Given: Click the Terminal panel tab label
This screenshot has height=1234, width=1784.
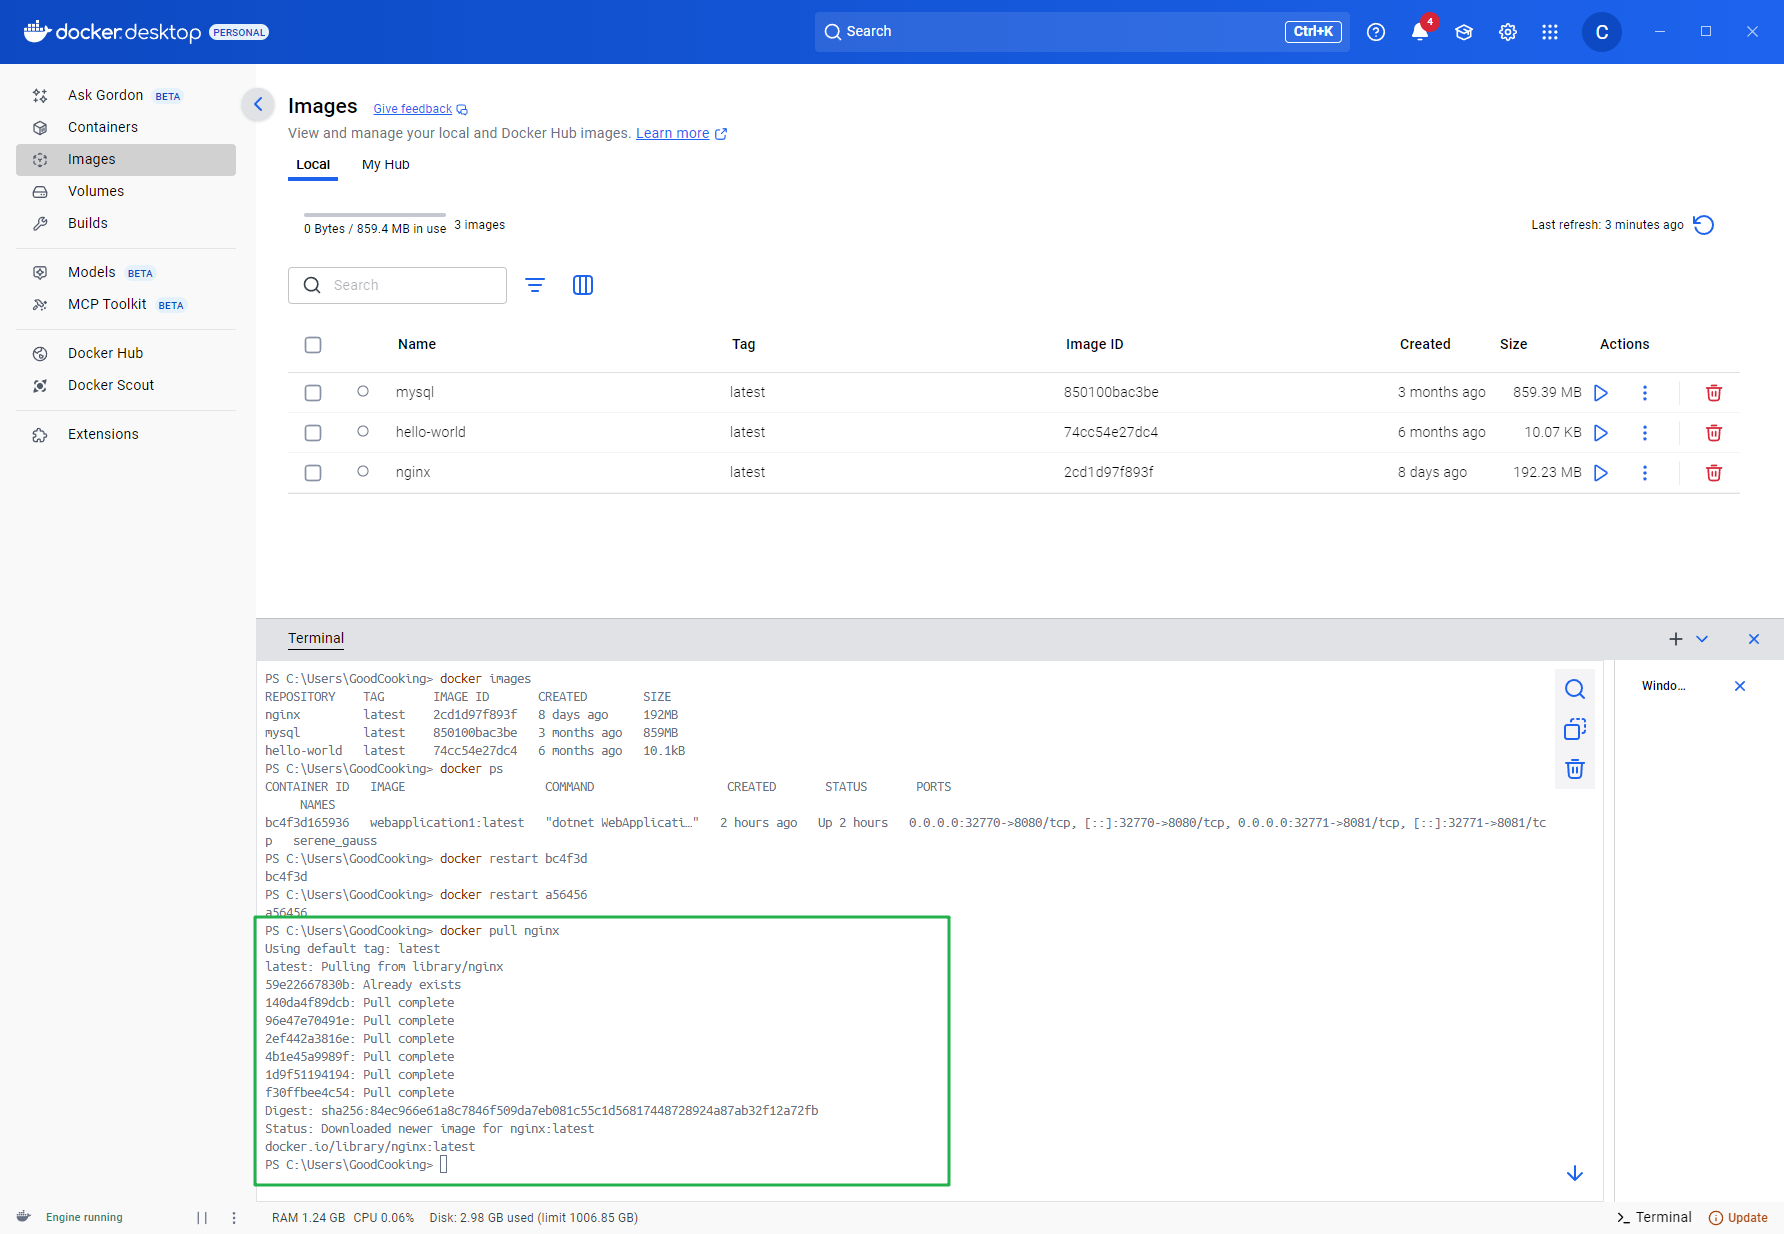Looking at the screenshot, I should pos(316,638).
